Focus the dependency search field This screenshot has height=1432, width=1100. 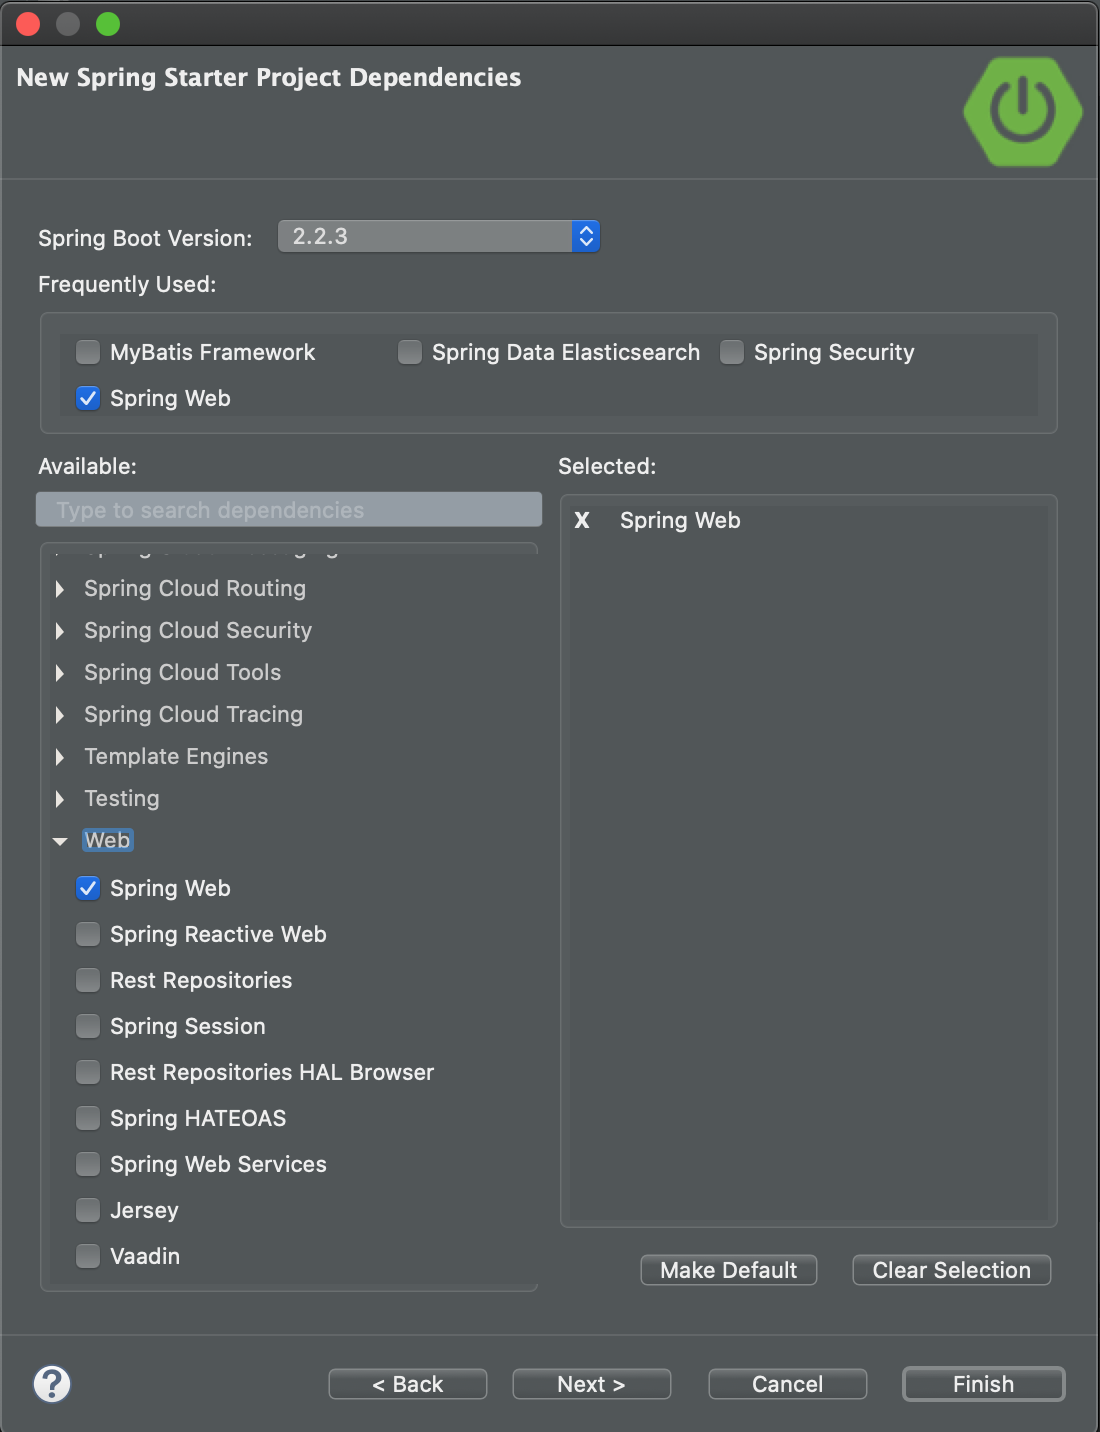(289, 509)
